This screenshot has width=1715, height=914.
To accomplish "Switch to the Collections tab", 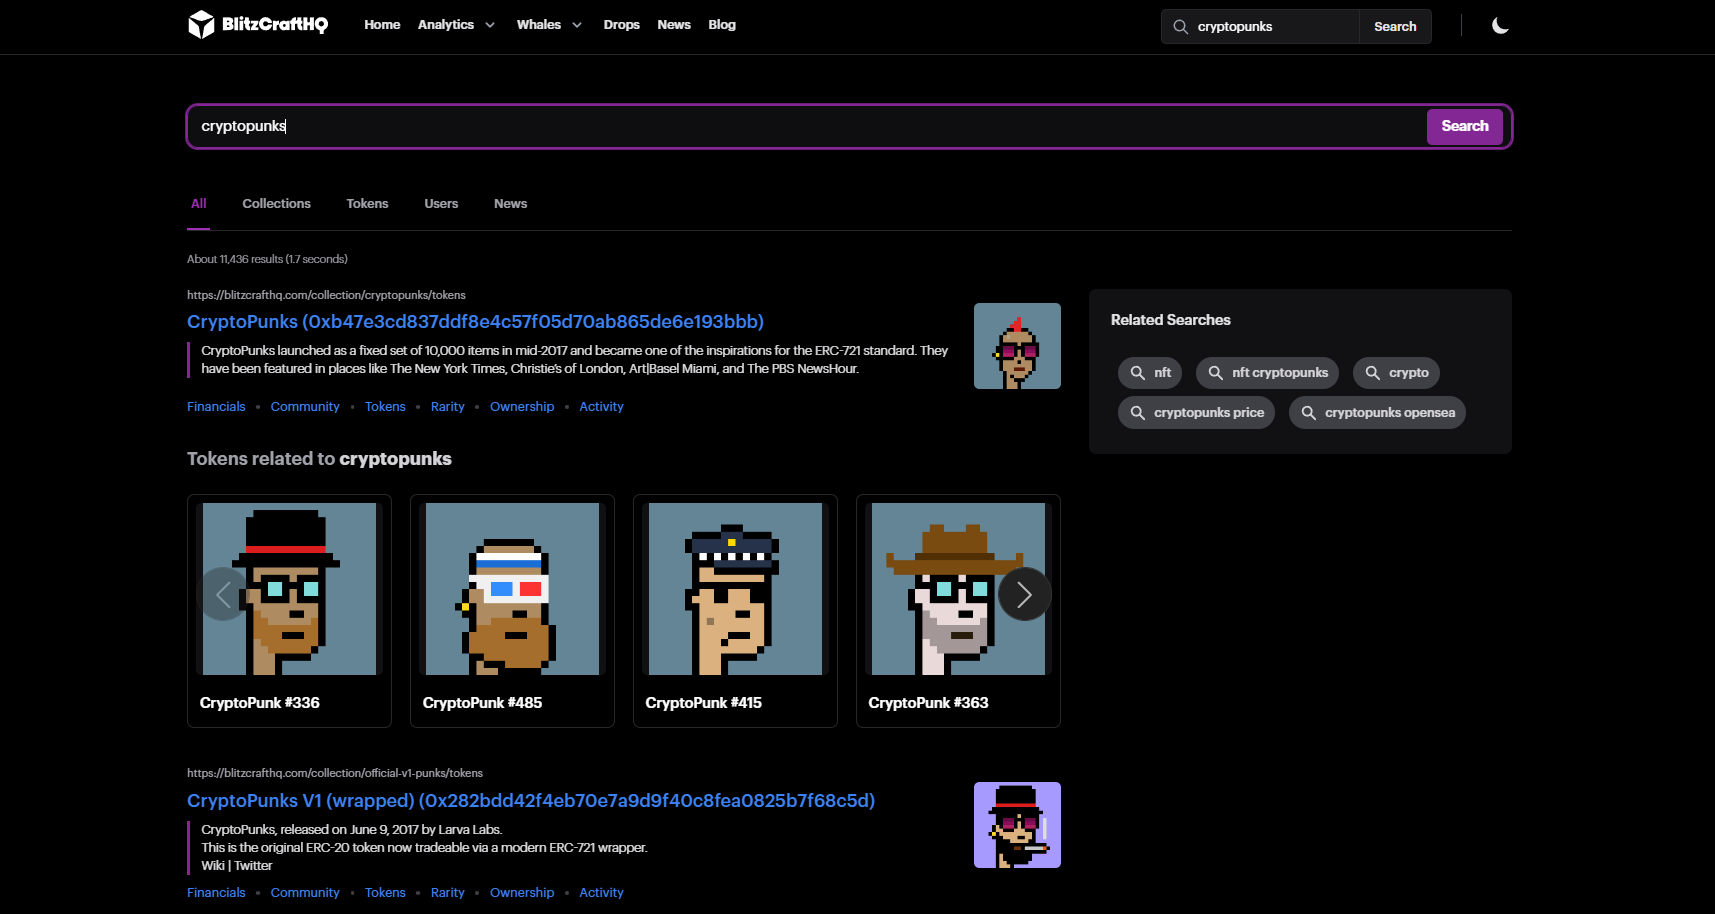I will point(276,204).
